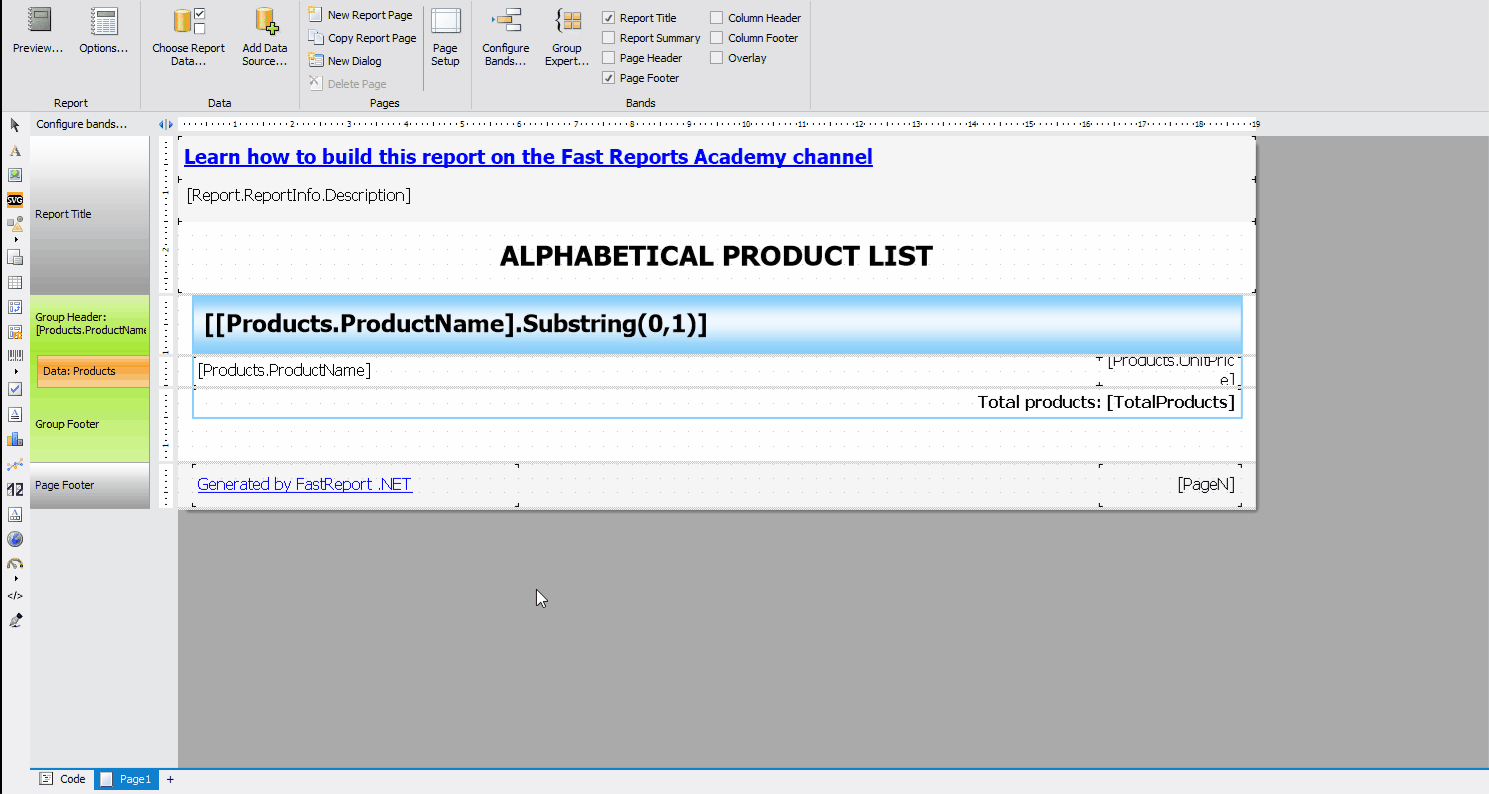The height and width of the screenshot is (794, 1489).
Task: Select the ALPHABETICAL PRODUCT LIST title text
Action: pyautogui.click(x=716, y=256)
